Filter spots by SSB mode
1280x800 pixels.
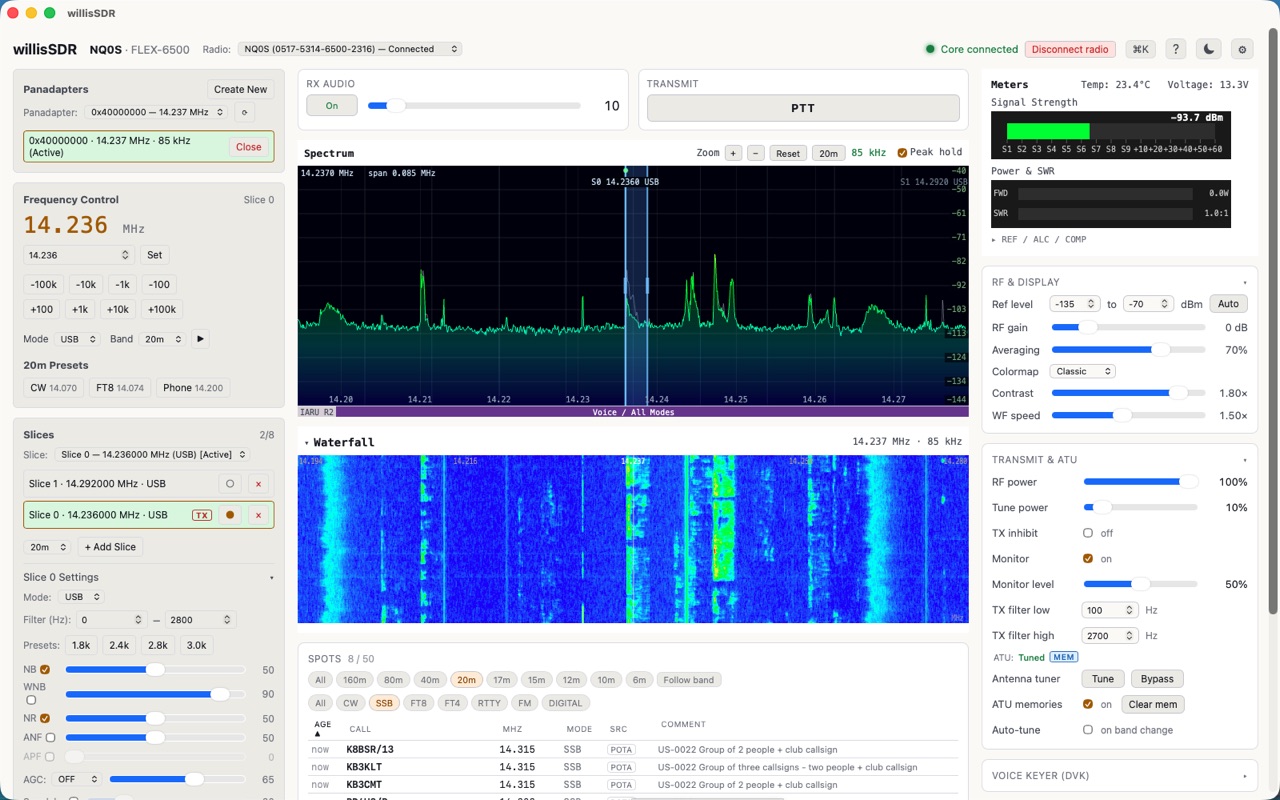[x=384, y=703]
